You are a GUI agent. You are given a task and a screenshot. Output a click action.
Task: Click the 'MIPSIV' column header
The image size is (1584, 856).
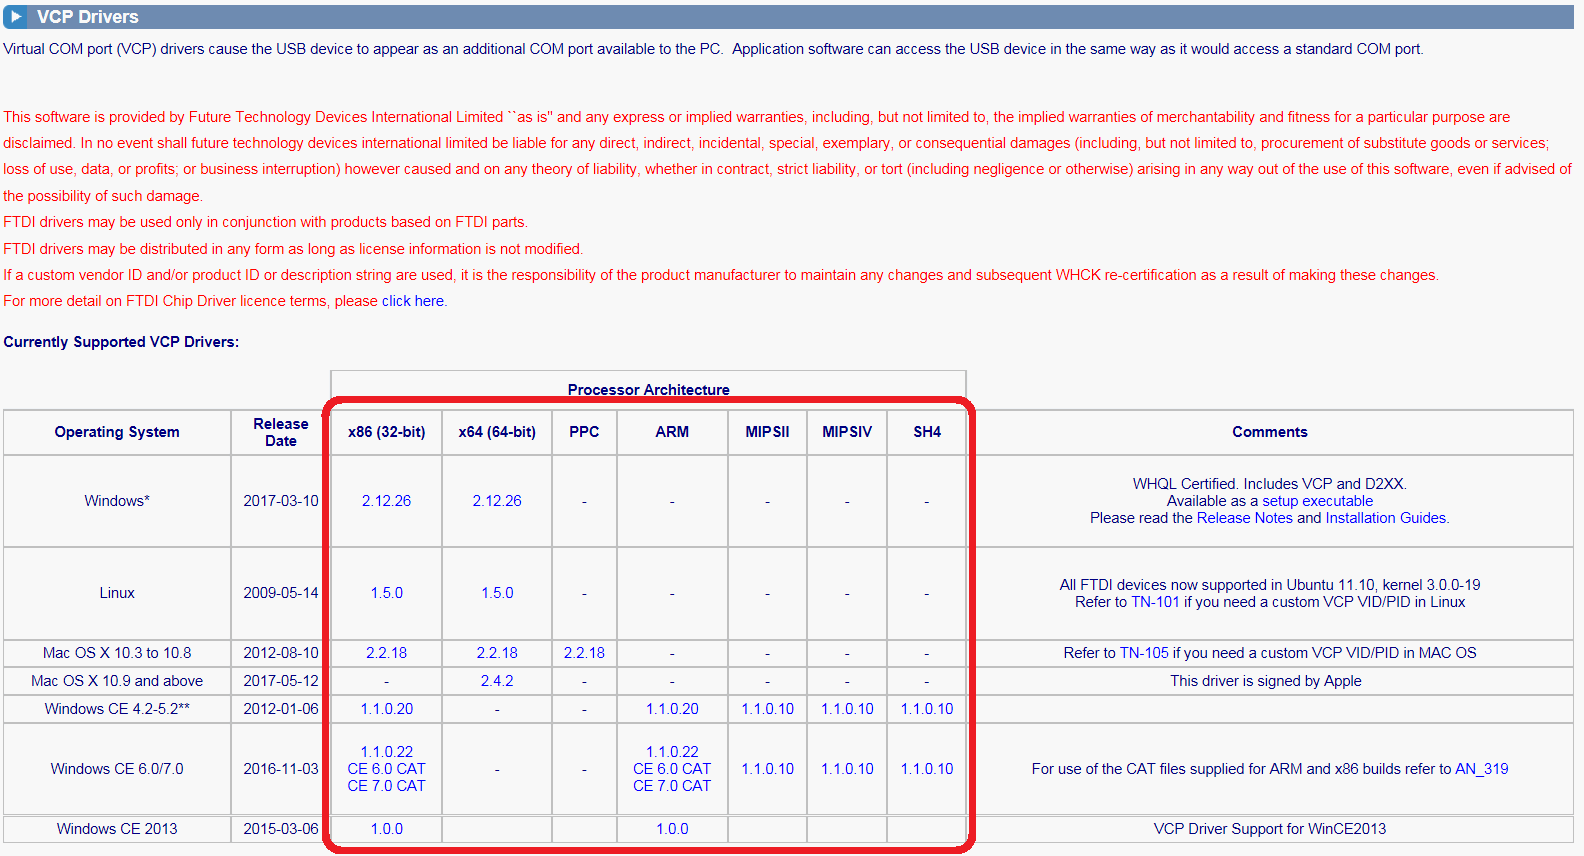coord(847,432)
